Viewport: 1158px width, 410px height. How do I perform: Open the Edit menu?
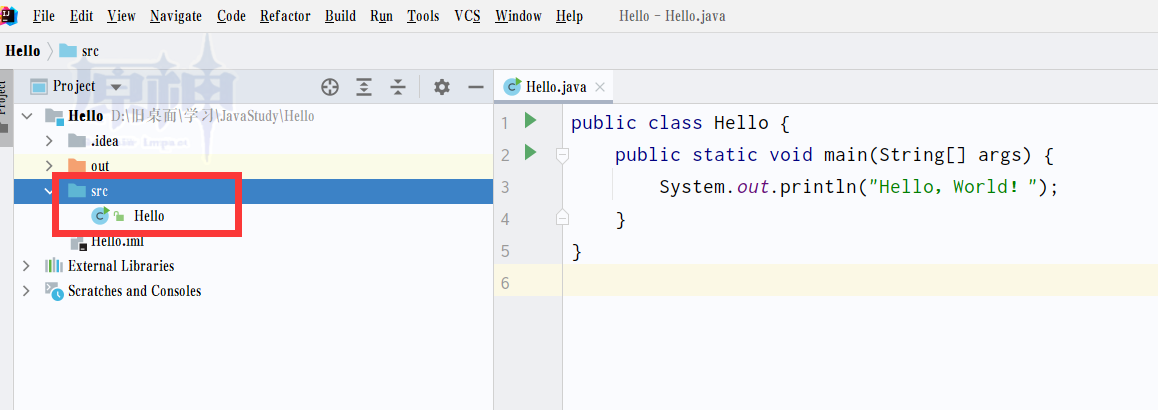pos(81,16)
